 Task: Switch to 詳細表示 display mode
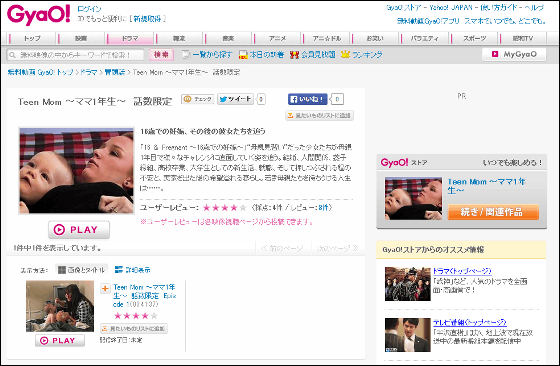coord(132,270)
